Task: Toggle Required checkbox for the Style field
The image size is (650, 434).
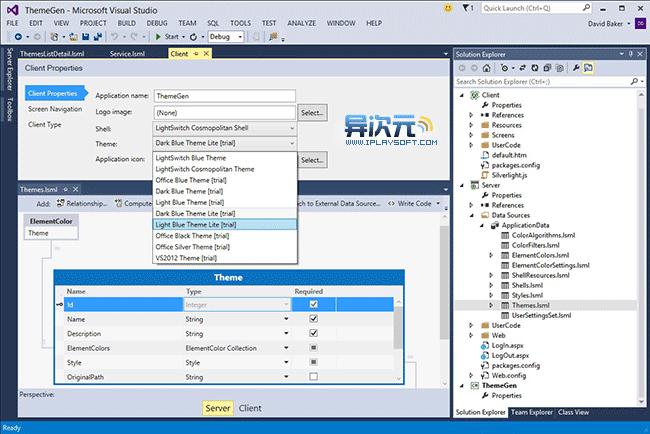Action: tap(313, 362)
